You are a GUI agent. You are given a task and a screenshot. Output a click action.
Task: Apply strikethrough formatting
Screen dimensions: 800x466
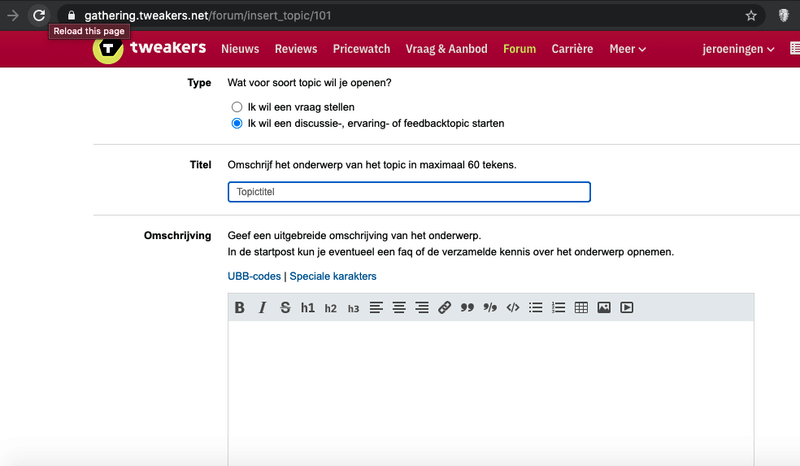[285, 307]
